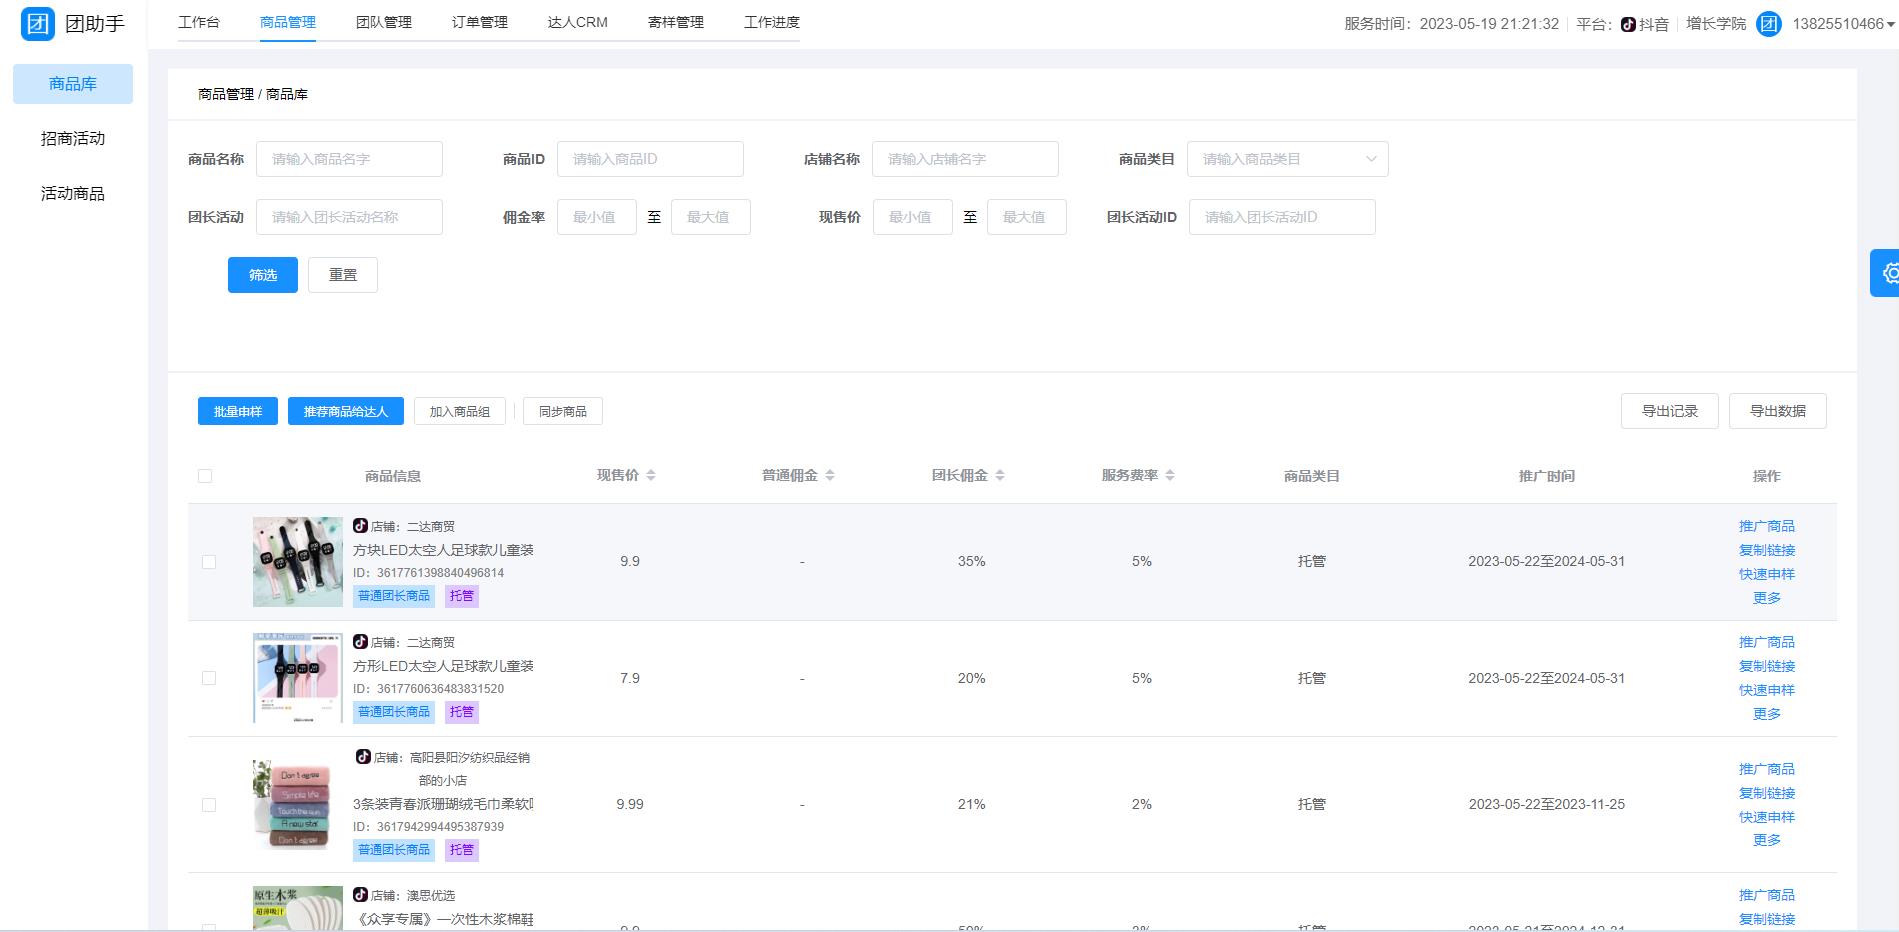1899x932 pixels.
Task: Click the 抖音 platform icon in header
Action: [x=1628, y=24]
